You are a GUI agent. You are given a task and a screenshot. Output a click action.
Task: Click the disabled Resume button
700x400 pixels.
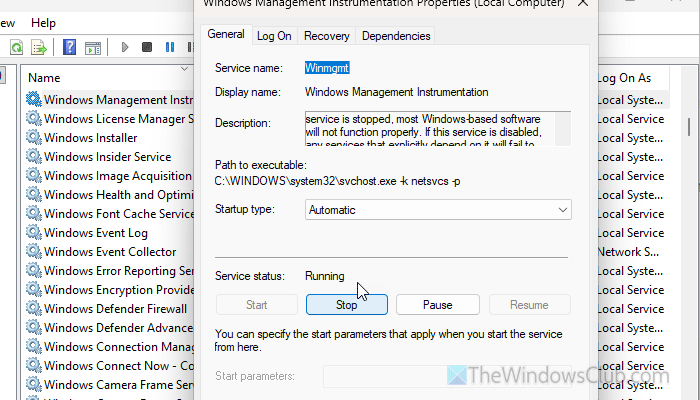point(529,305)
